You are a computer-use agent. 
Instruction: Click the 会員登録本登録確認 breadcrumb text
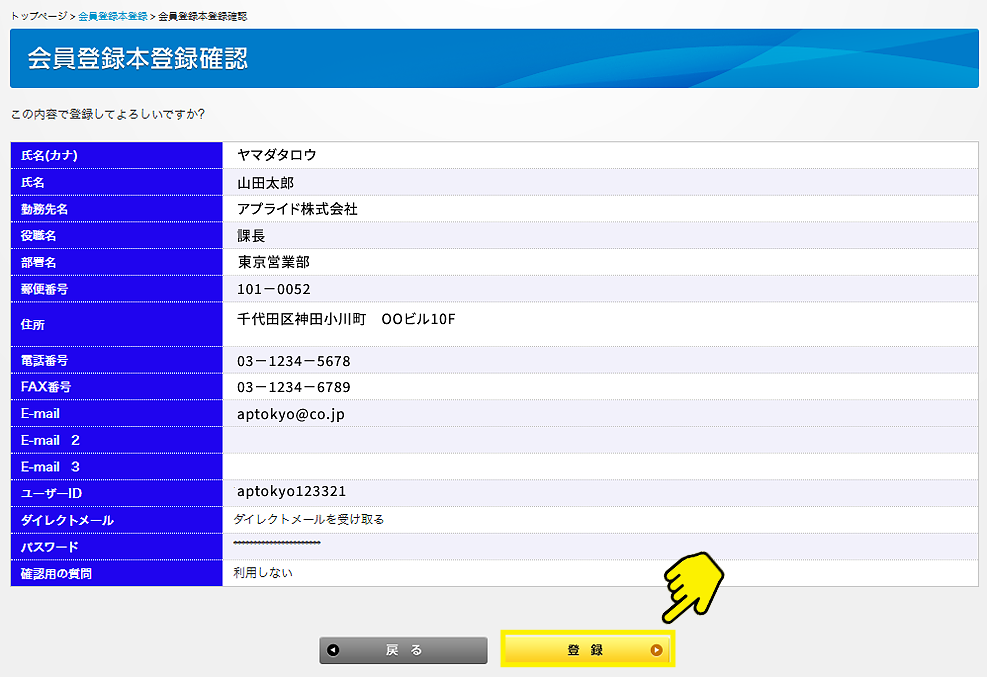[203, 17]
